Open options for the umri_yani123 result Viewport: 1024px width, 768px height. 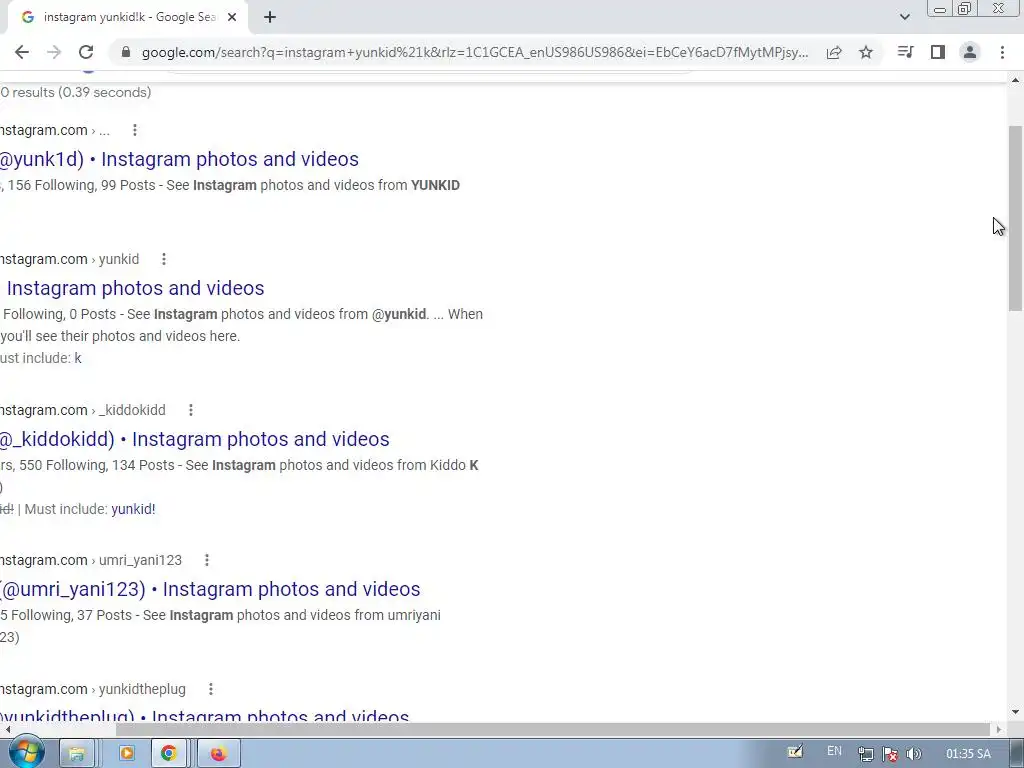207,560
